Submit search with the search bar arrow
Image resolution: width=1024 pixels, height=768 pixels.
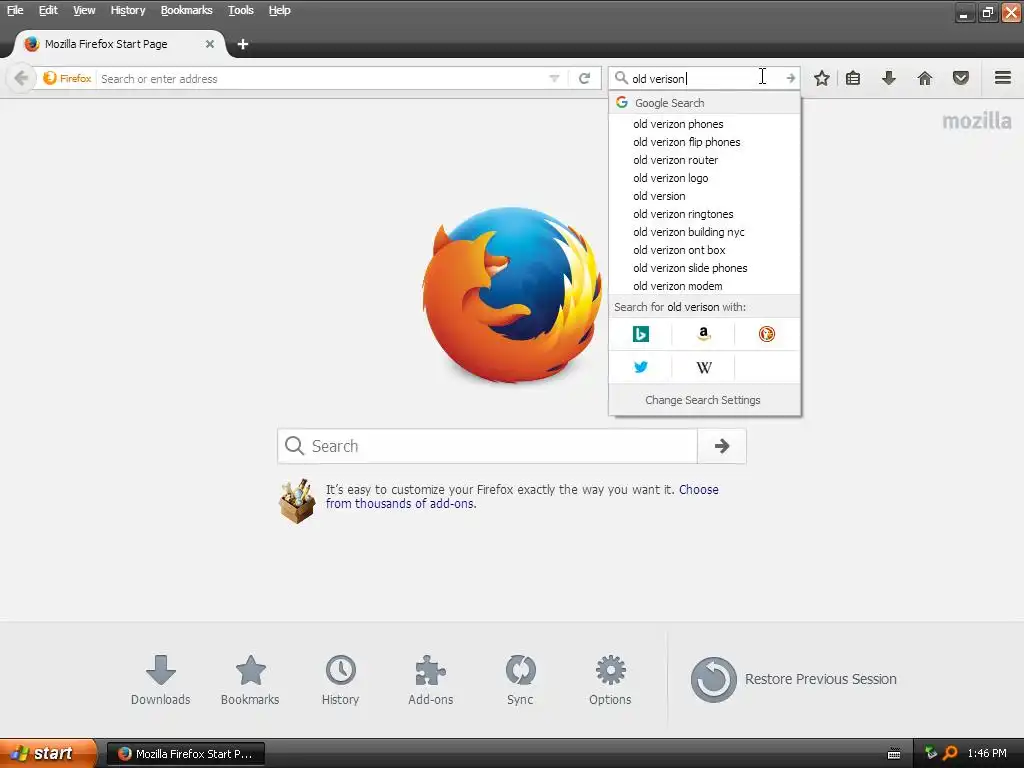pyautogui.click(x=791, y=78)
